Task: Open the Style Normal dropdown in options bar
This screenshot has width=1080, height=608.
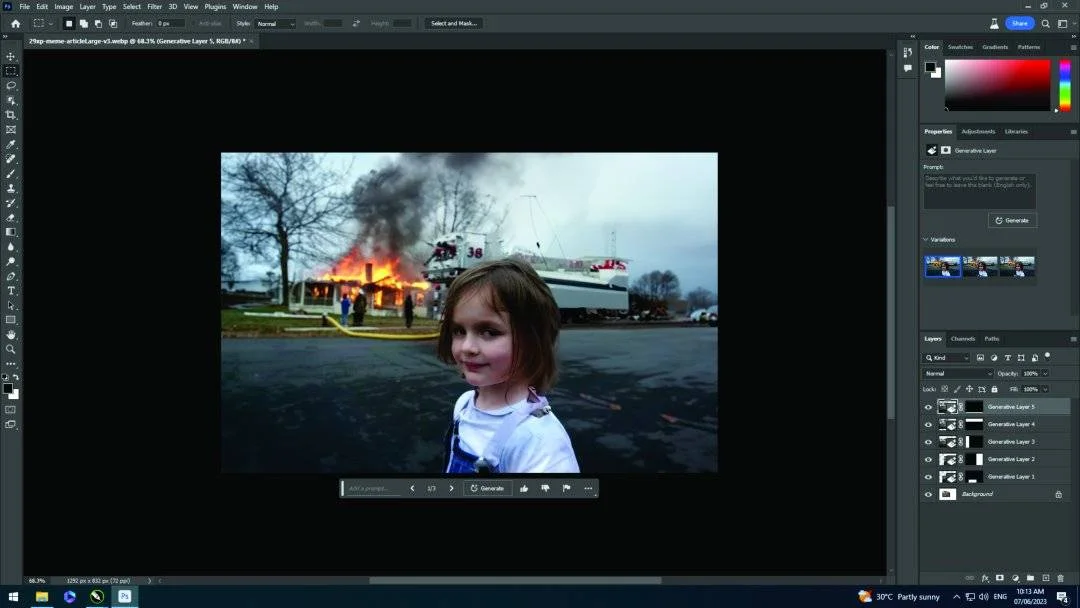Action: 276,23
